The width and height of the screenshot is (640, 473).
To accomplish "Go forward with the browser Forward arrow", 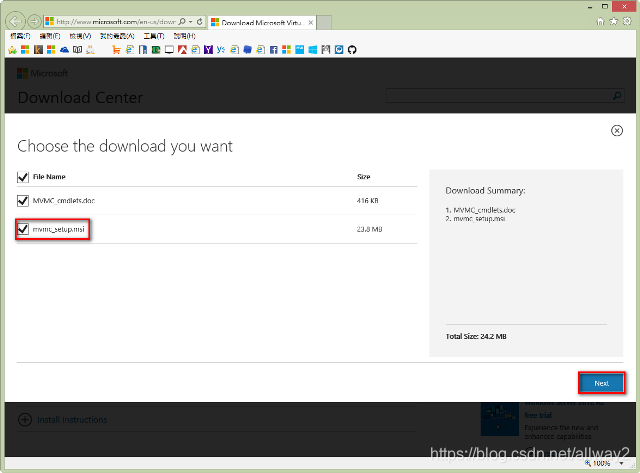I will tap(34, 21).
